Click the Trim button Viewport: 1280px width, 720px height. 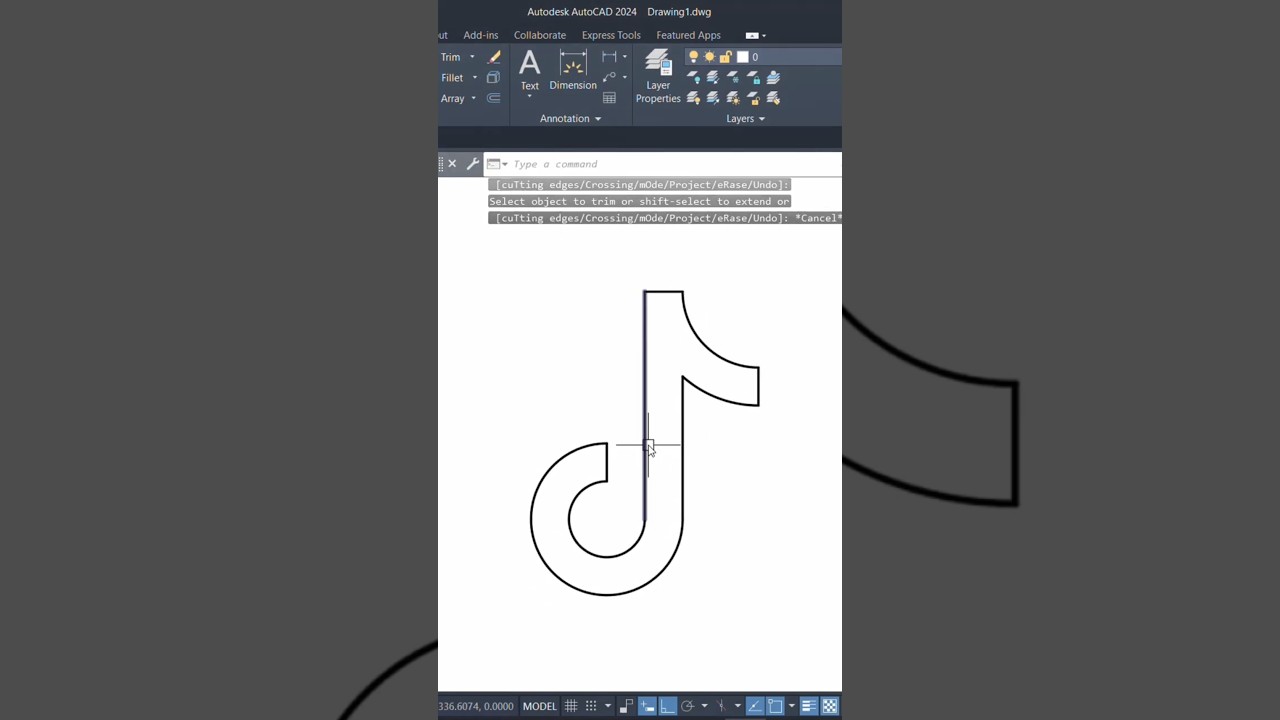pos(451,57)
